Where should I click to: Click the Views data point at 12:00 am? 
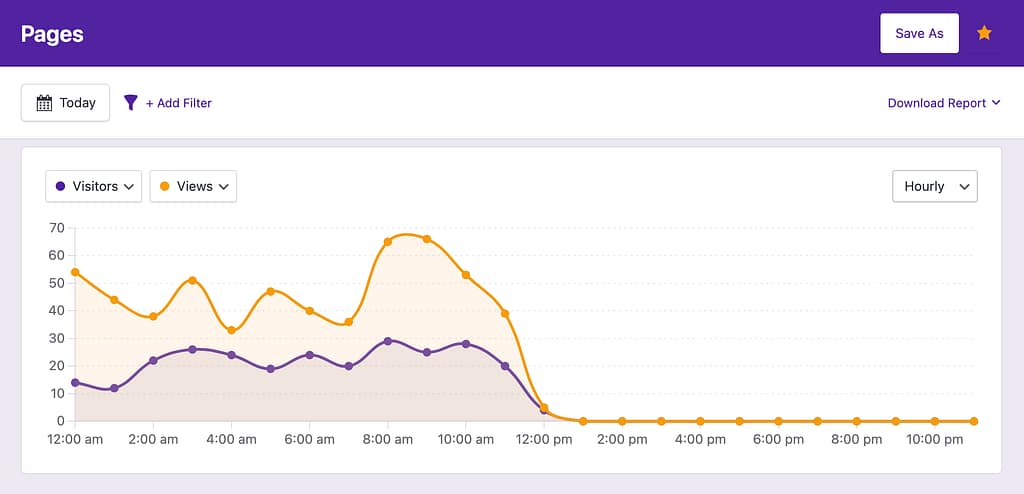[75, 272]
